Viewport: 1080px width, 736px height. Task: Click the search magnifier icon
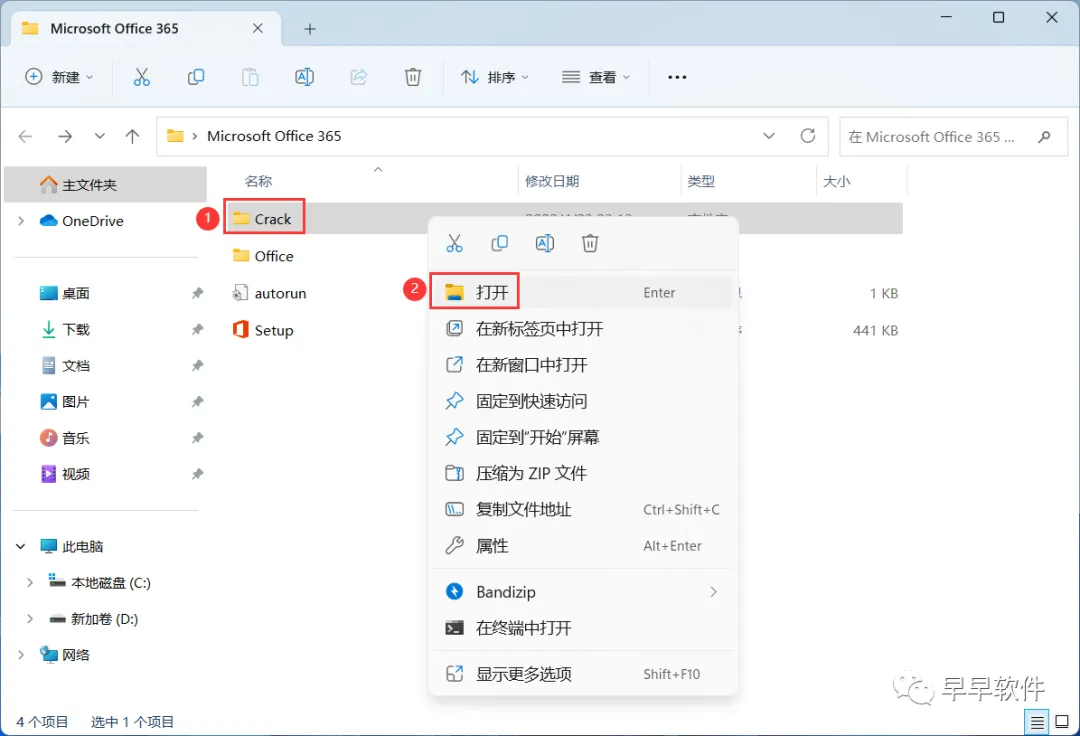point(1044,136)
